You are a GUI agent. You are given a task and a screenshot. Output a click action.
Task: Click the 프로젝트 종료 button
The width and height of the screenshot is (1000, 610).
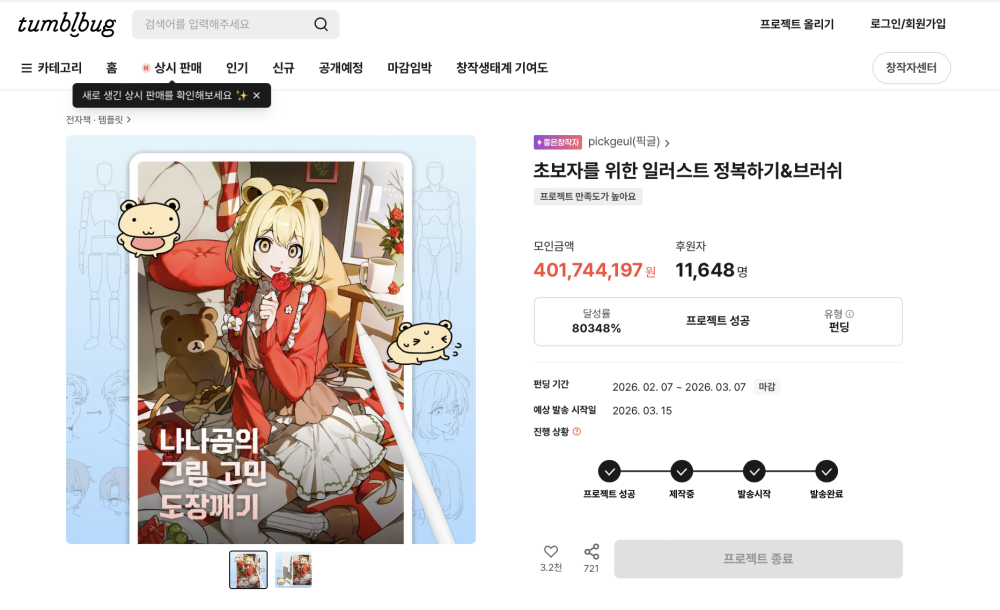[x=758, y=559]
